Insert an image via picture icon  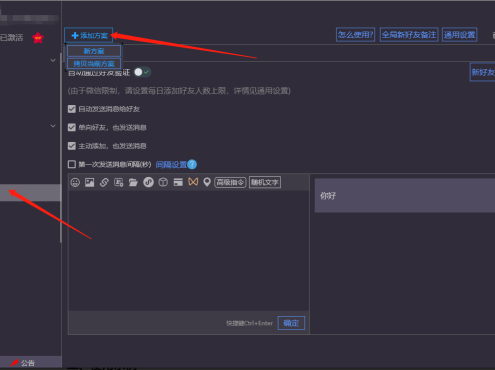pos(89,182)
